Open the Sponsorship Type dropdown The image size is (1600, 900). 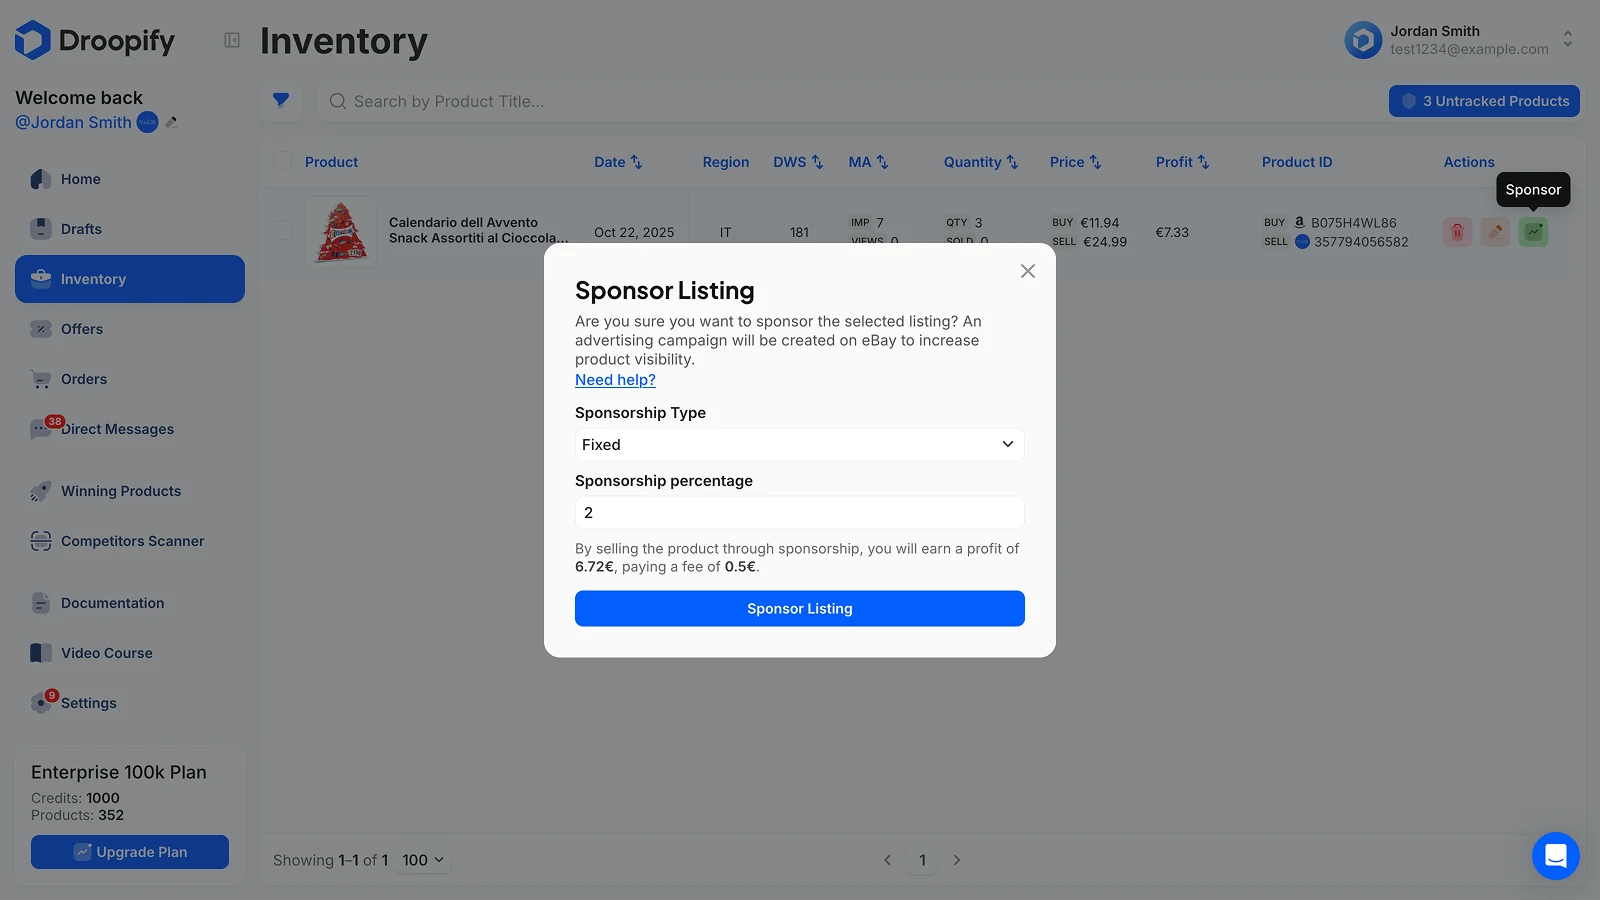tap(799, 445)
